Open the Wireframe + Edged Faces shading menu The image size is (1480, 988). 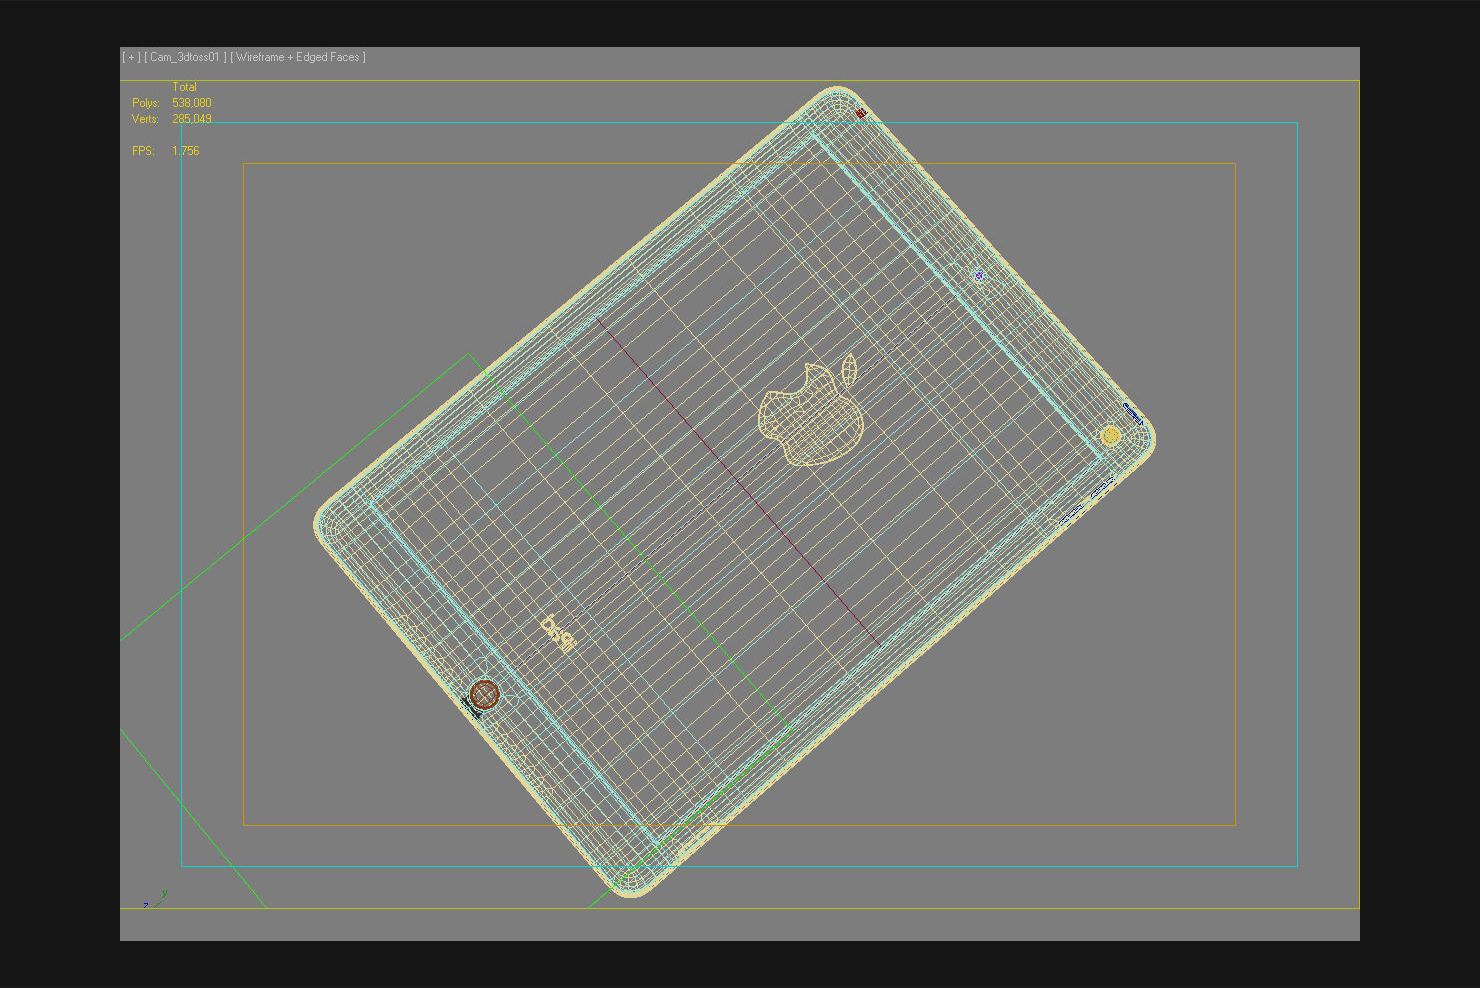(298, 58)
